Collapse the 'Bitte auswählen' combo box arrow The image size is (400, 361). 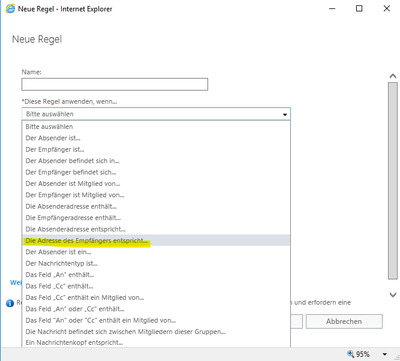pos(285,114)
